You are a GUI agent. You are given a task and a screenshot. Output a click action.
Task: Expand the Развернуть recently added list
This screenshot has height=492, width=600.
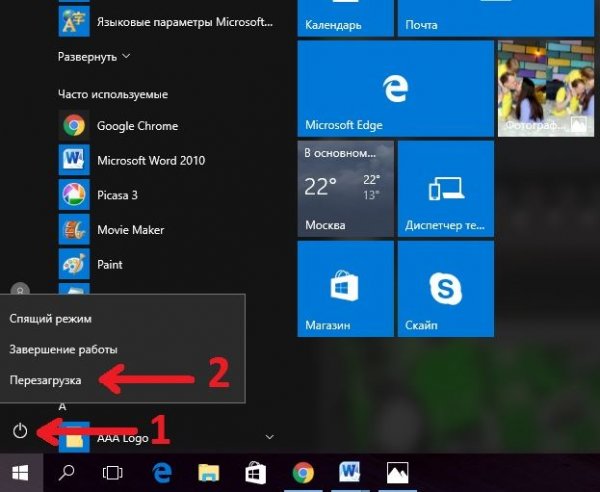[x=94, y=57]
